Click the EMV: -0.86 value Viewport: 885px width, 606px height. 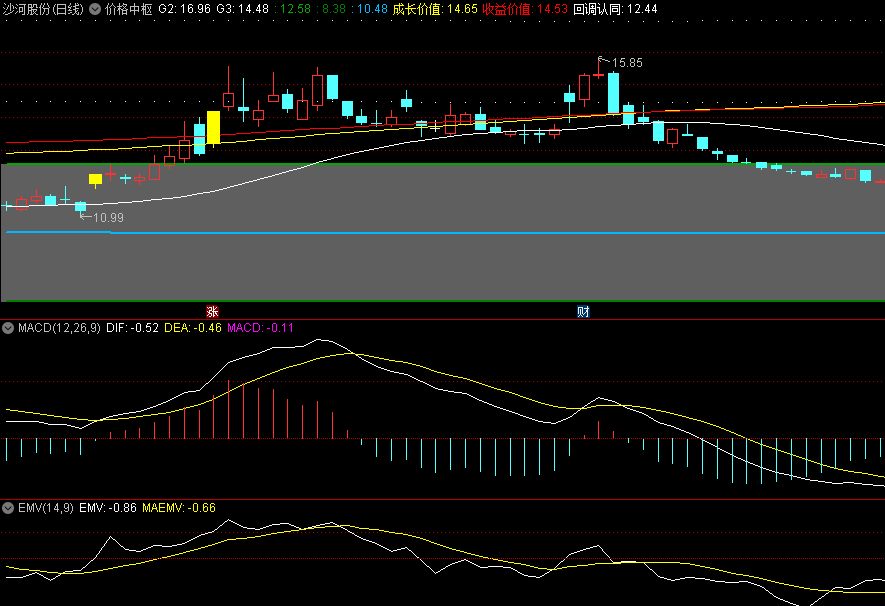108,508
